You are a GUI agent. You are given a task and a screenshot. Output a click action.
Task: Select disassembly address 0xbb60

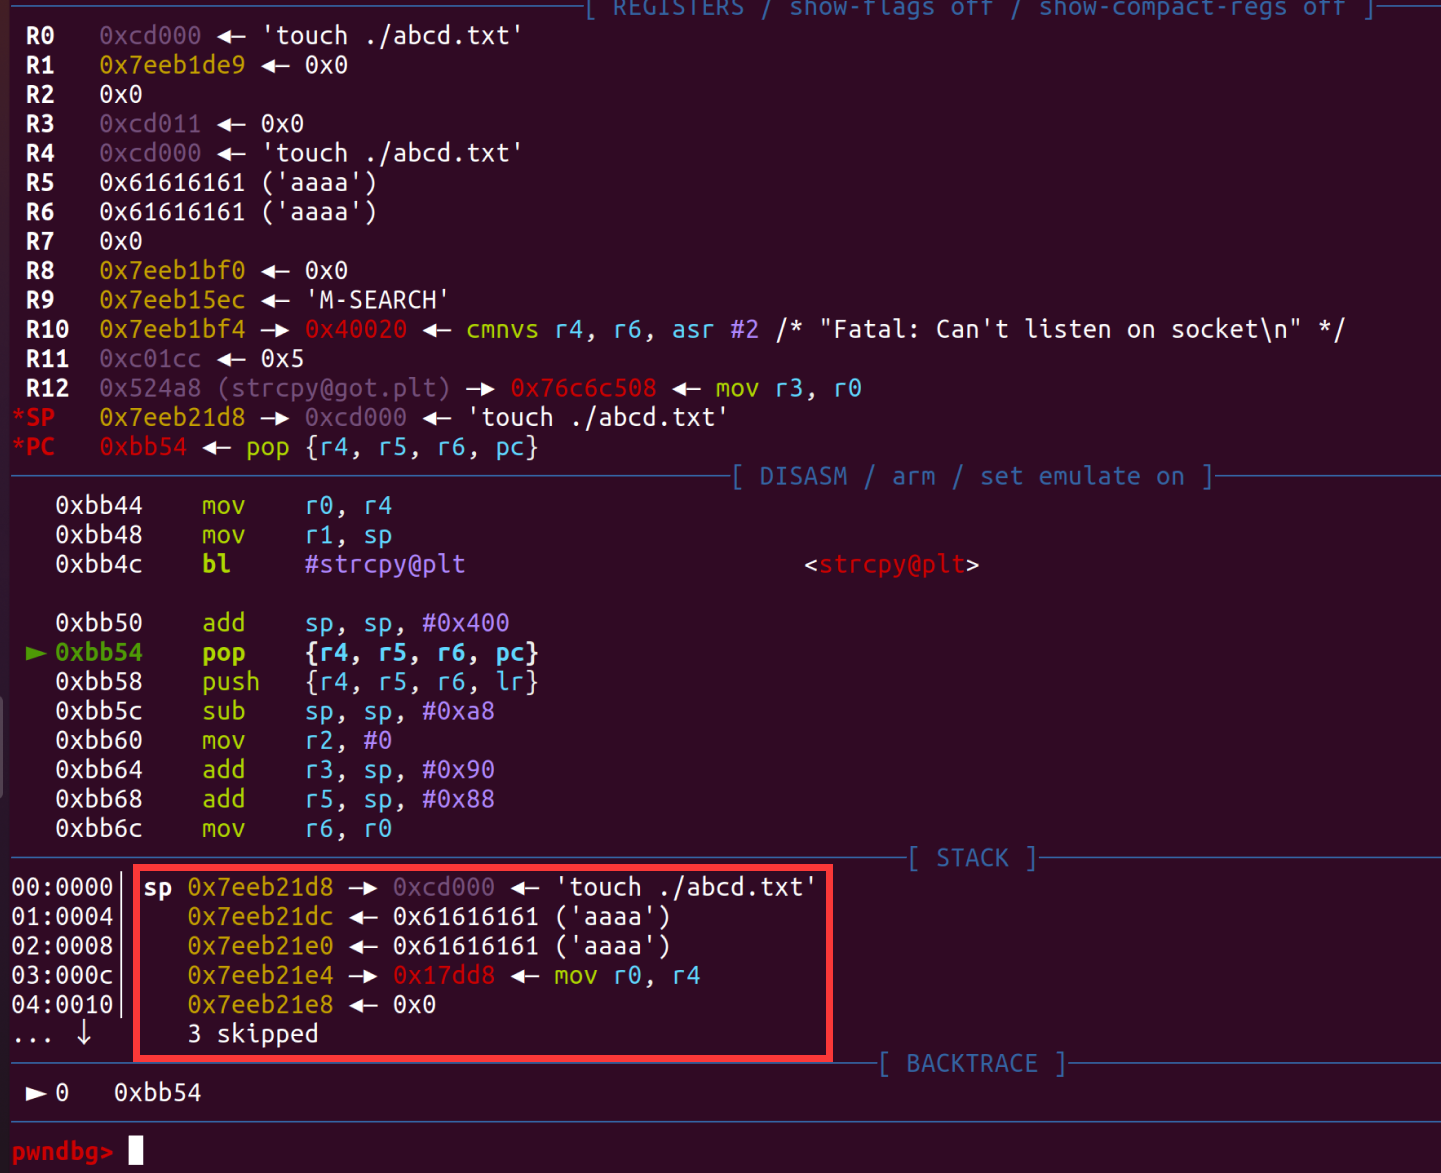[99, 741]
